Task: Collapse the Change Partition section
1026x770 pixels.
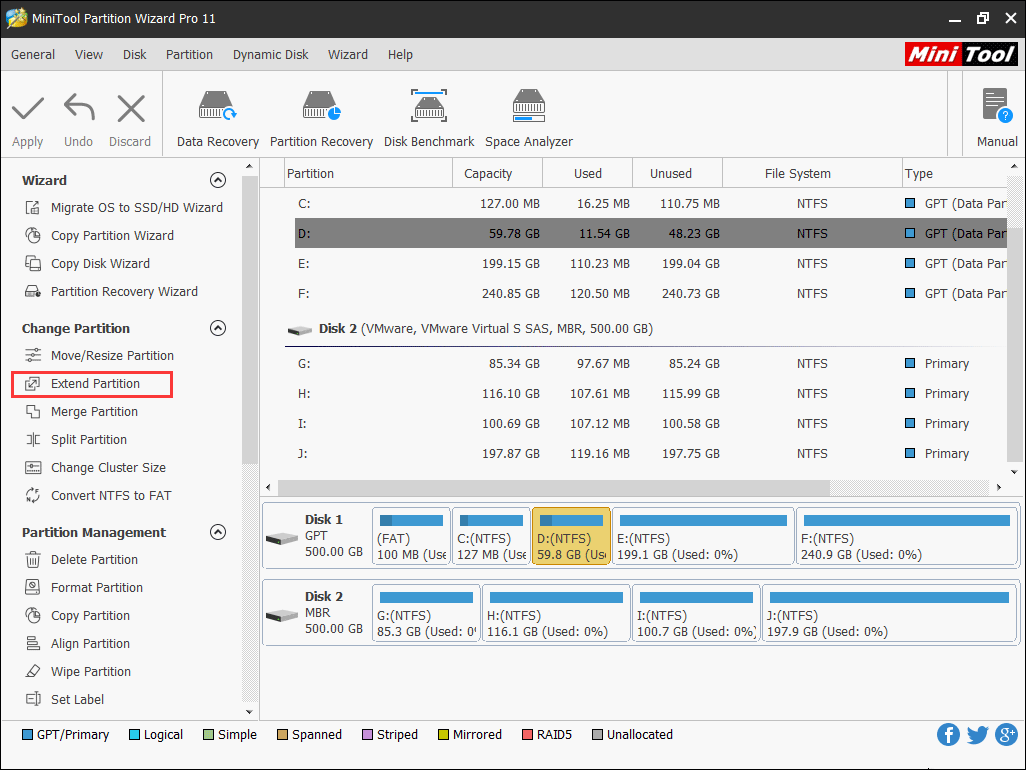Action: coord(218,328)
